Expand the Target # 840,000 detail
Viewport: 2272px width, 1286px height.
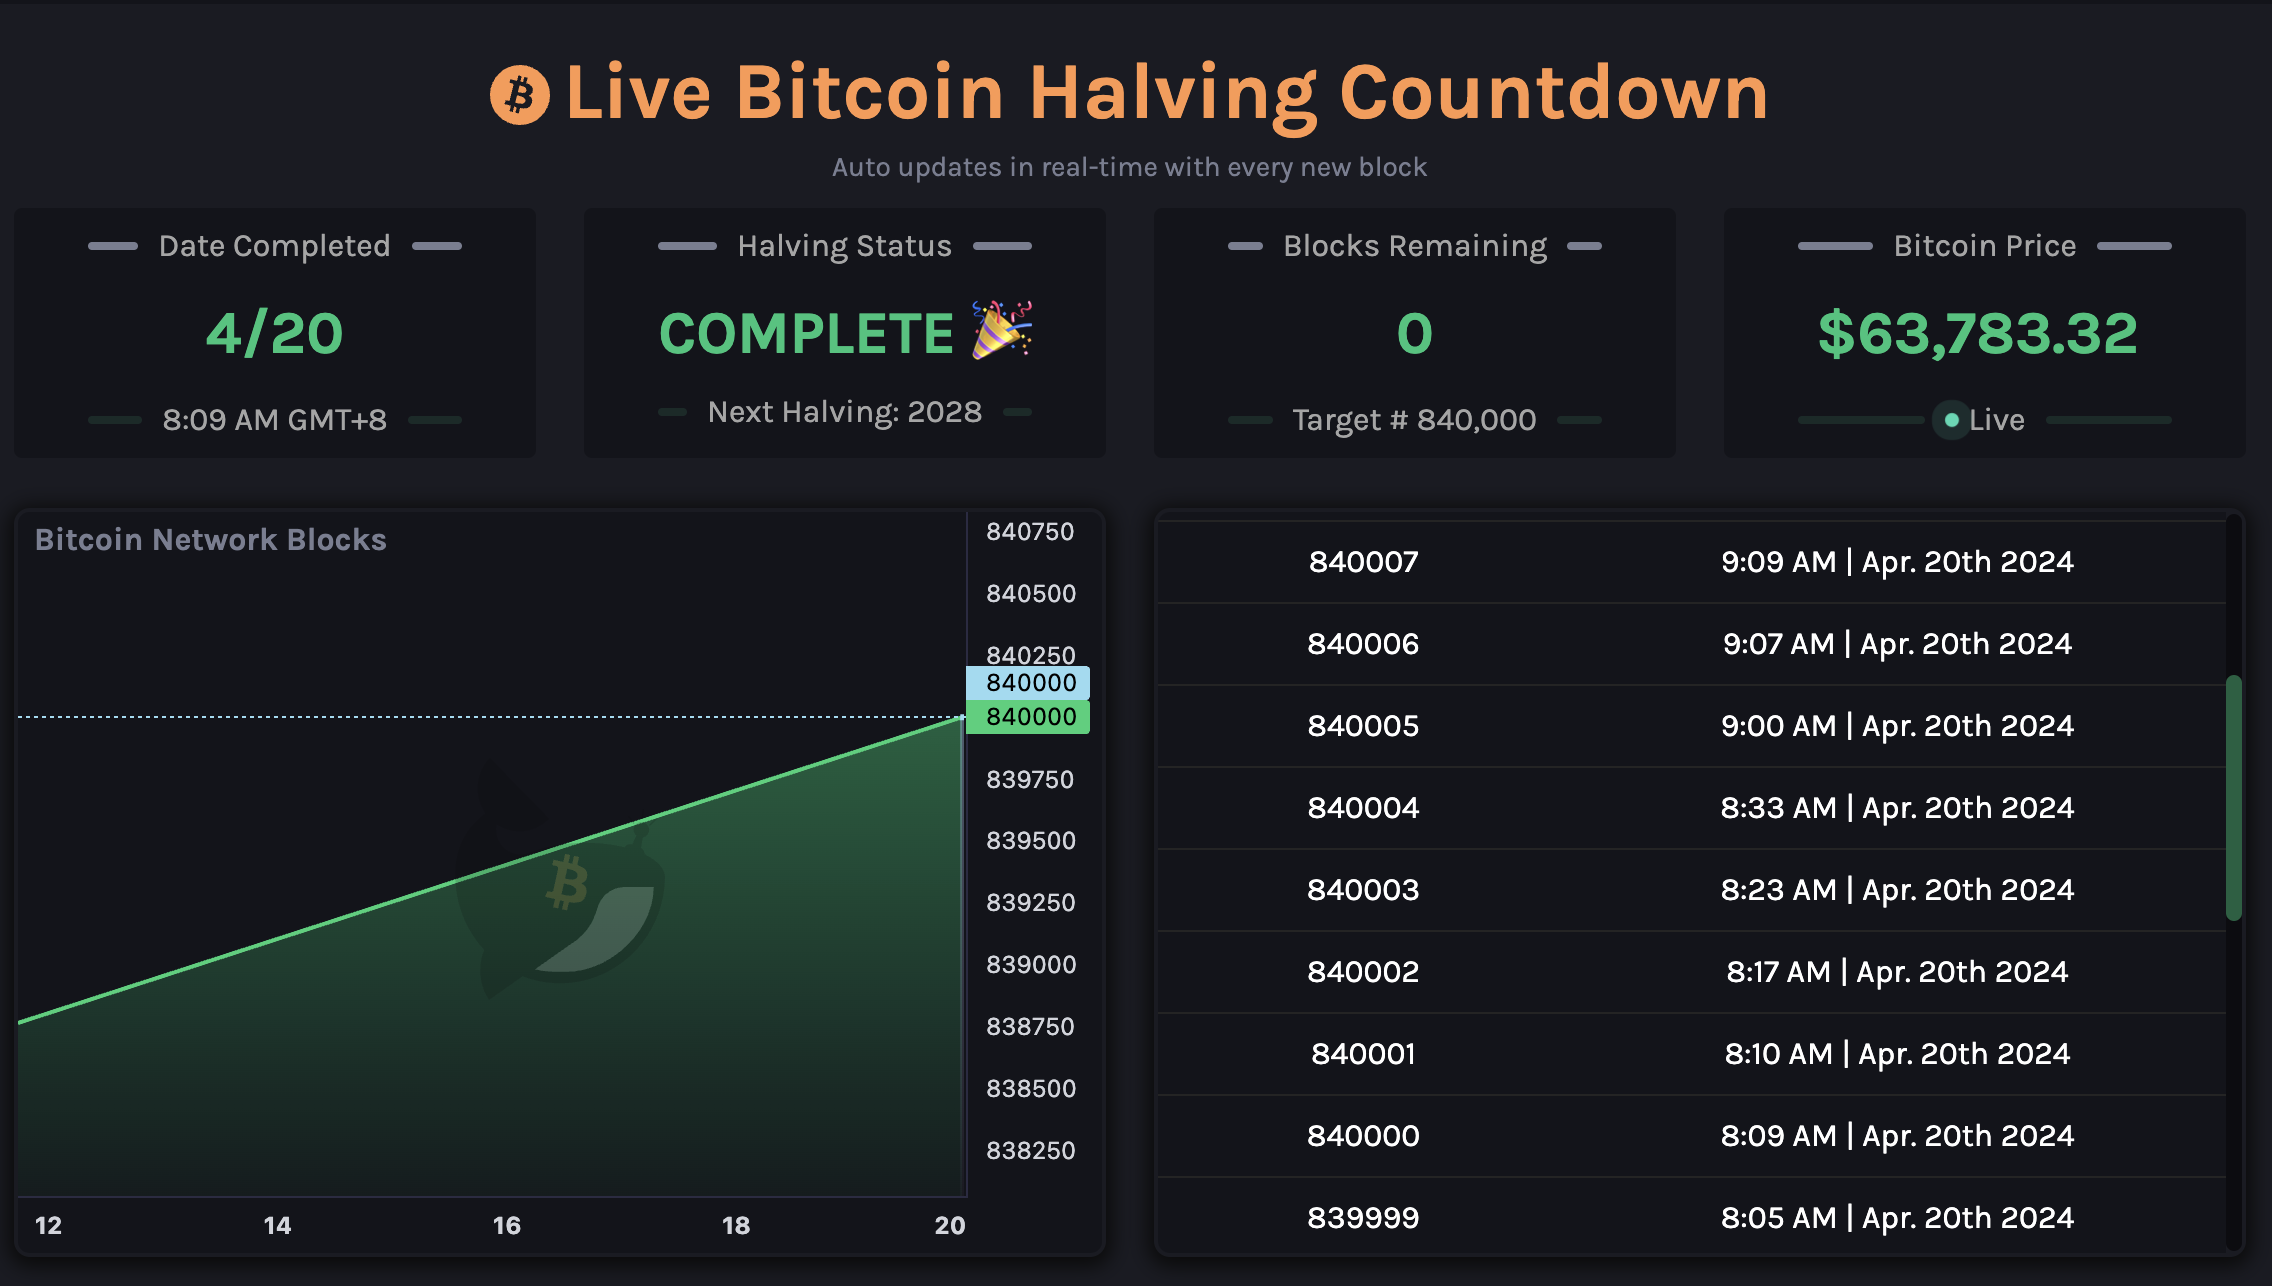point(1413,419)
